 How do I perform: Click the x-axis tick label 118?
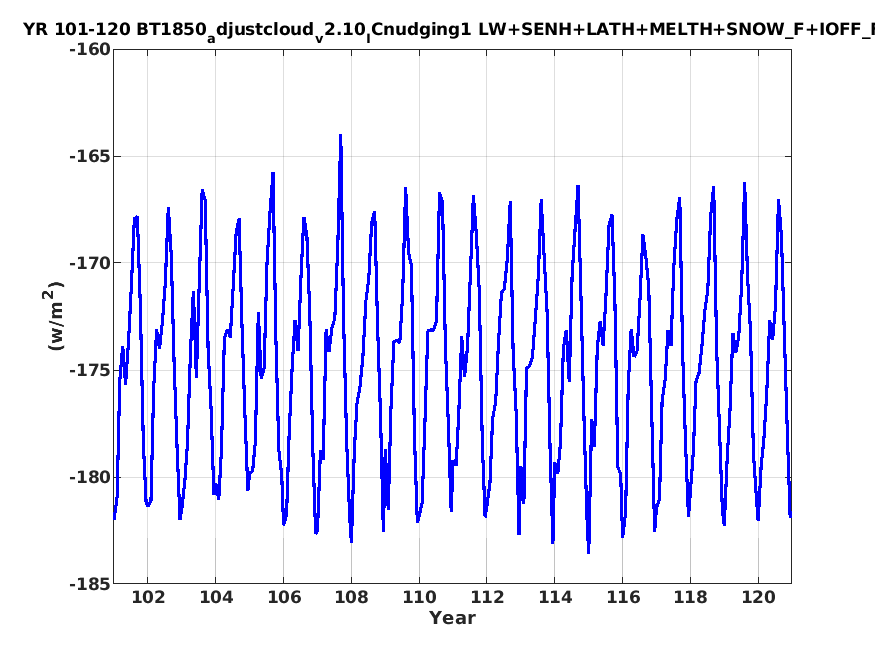pyautogui.click(x=691, y=597)
